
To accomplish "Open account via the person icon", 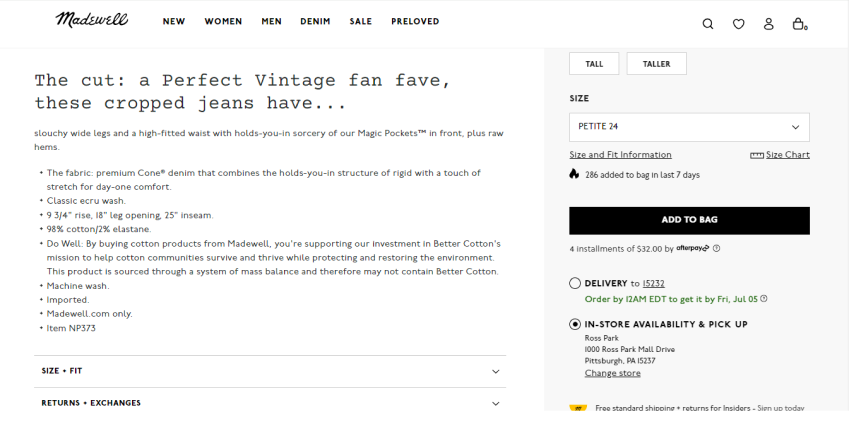I will pyautogui.click(x=768, y=24).
